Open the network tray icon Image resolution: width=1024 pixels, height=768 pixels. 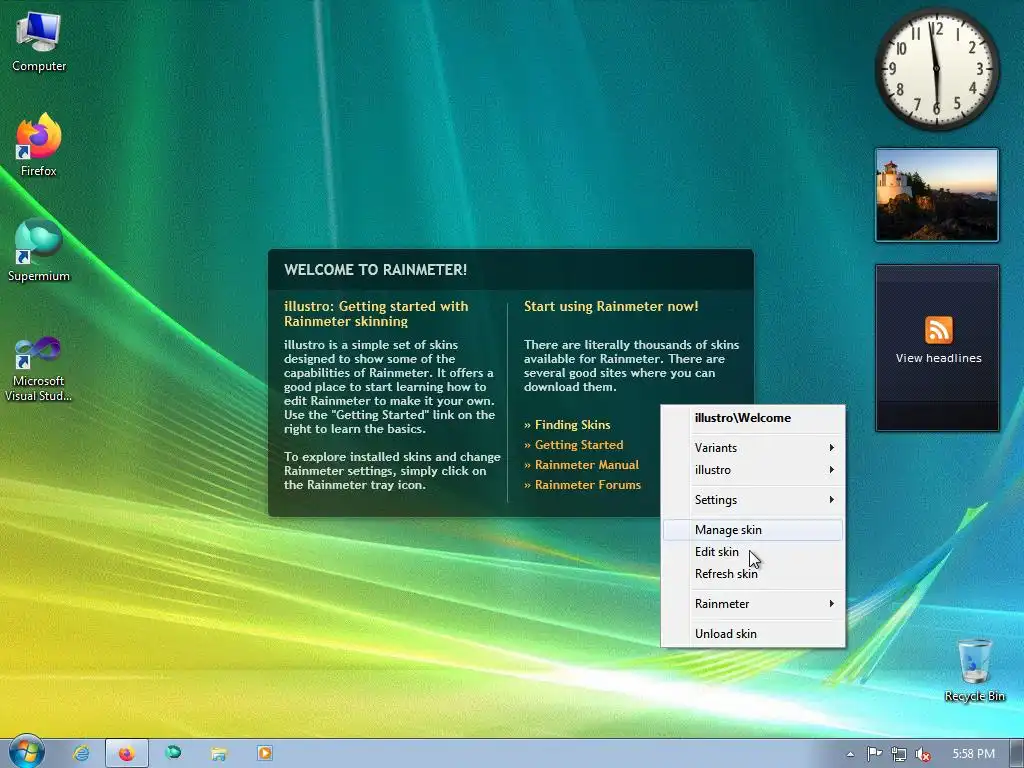pyautogui.click(x=899, y=754)
